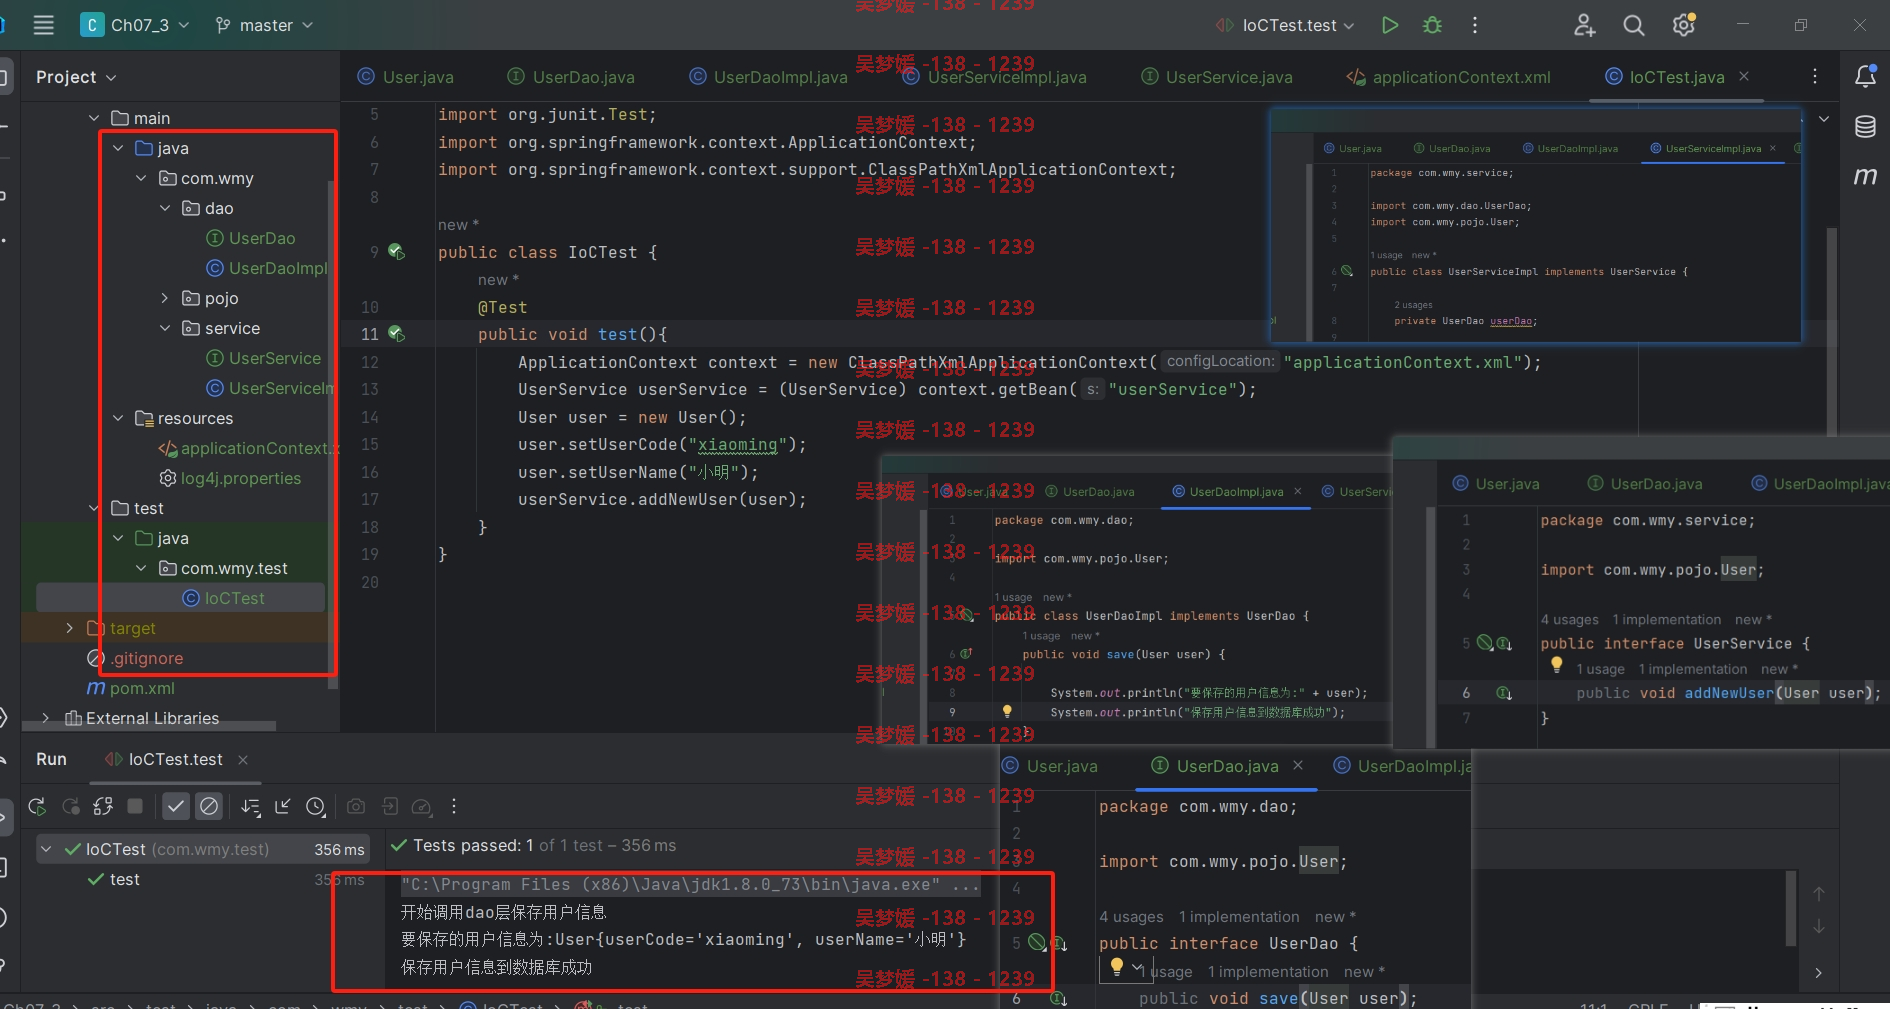Export test results icon
Image resolution: width=1890 pixels, height=1009 pixels.
[389, 806]
